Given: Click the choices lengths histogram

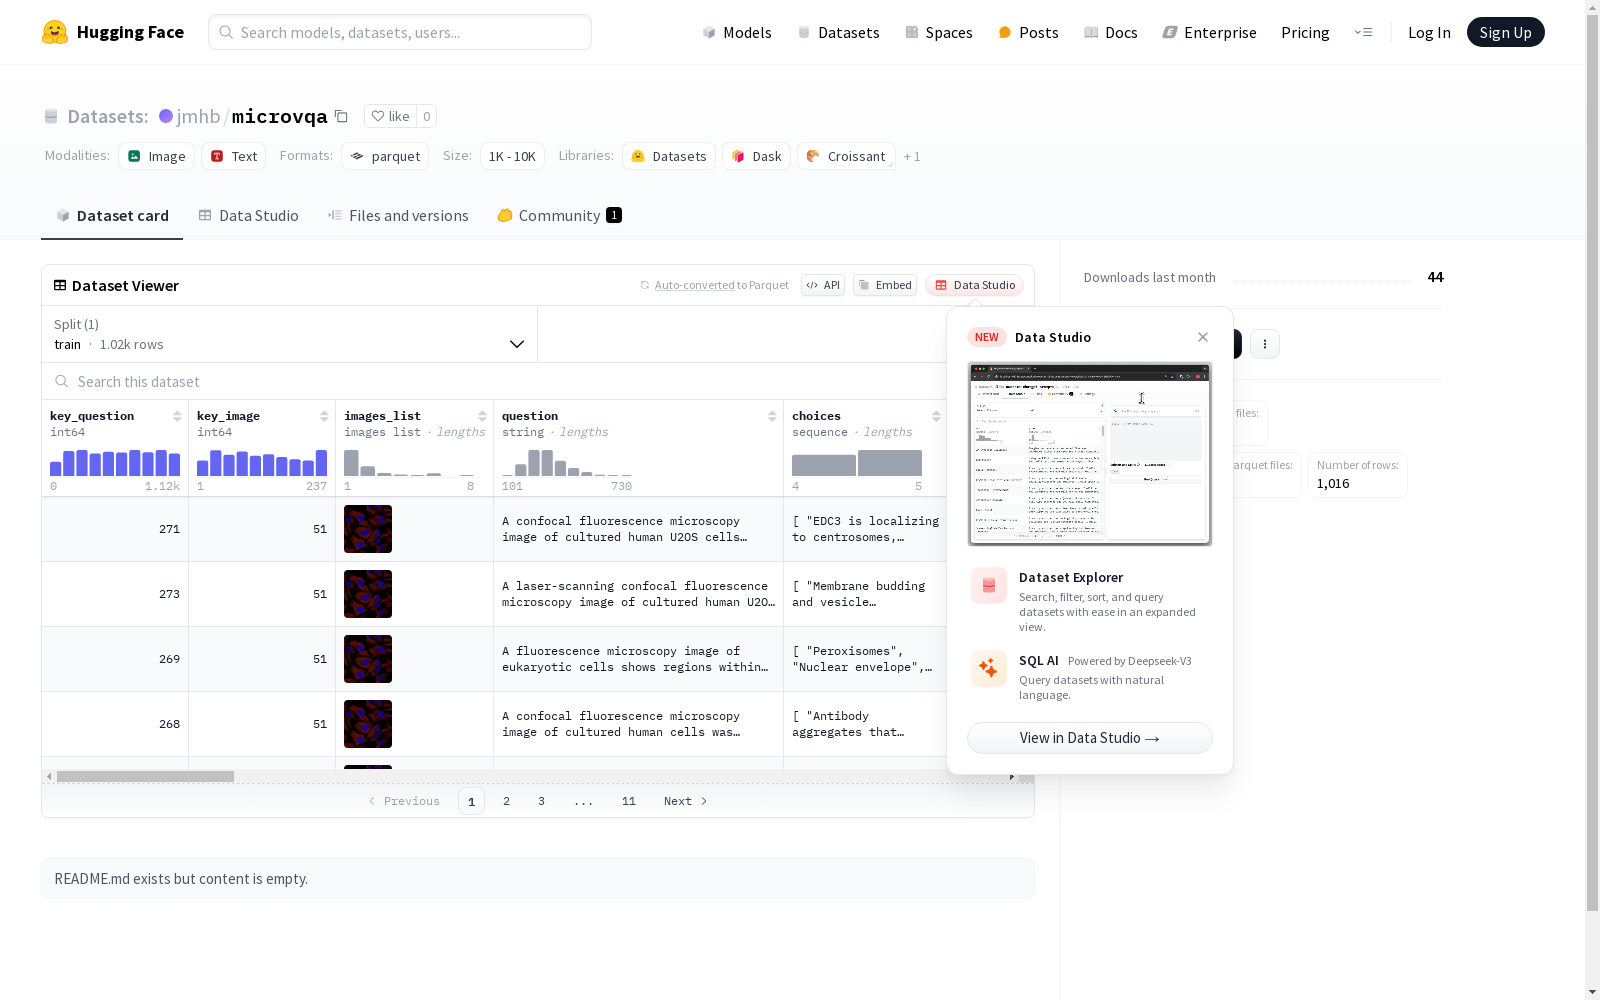Looking at the screenshot, I should pos(857,463).
